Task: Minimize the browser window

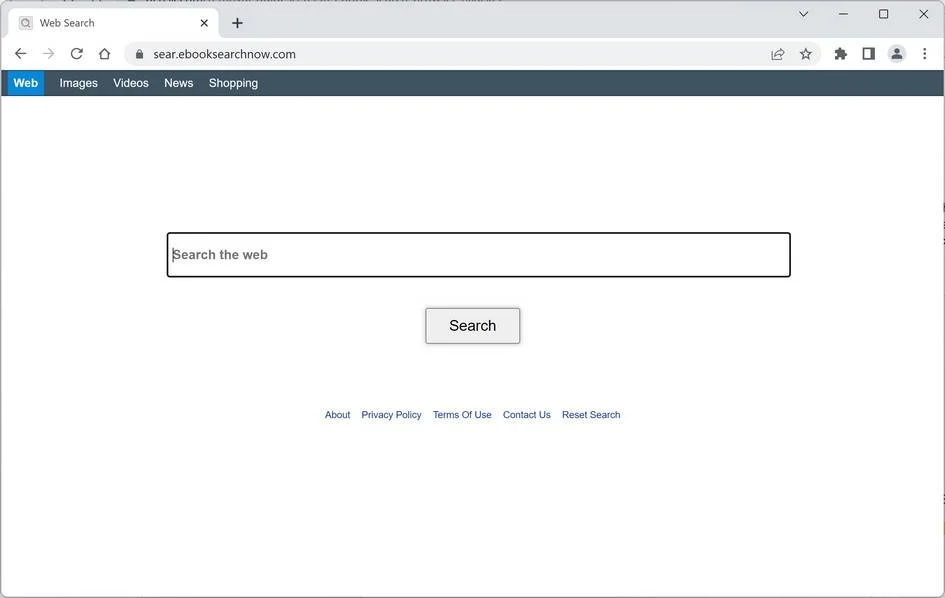Action: tap(843, 14)
